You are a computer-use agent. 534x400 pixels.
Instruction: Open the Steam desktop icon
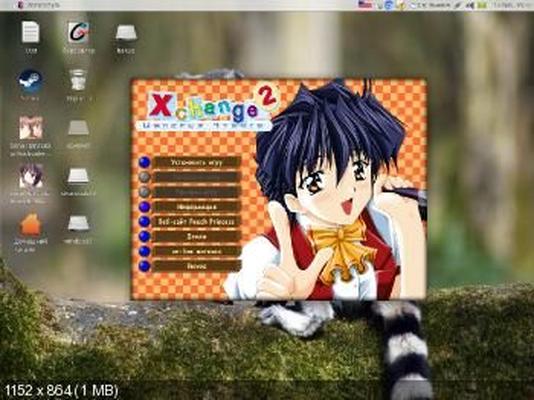(x=30, y=81)
